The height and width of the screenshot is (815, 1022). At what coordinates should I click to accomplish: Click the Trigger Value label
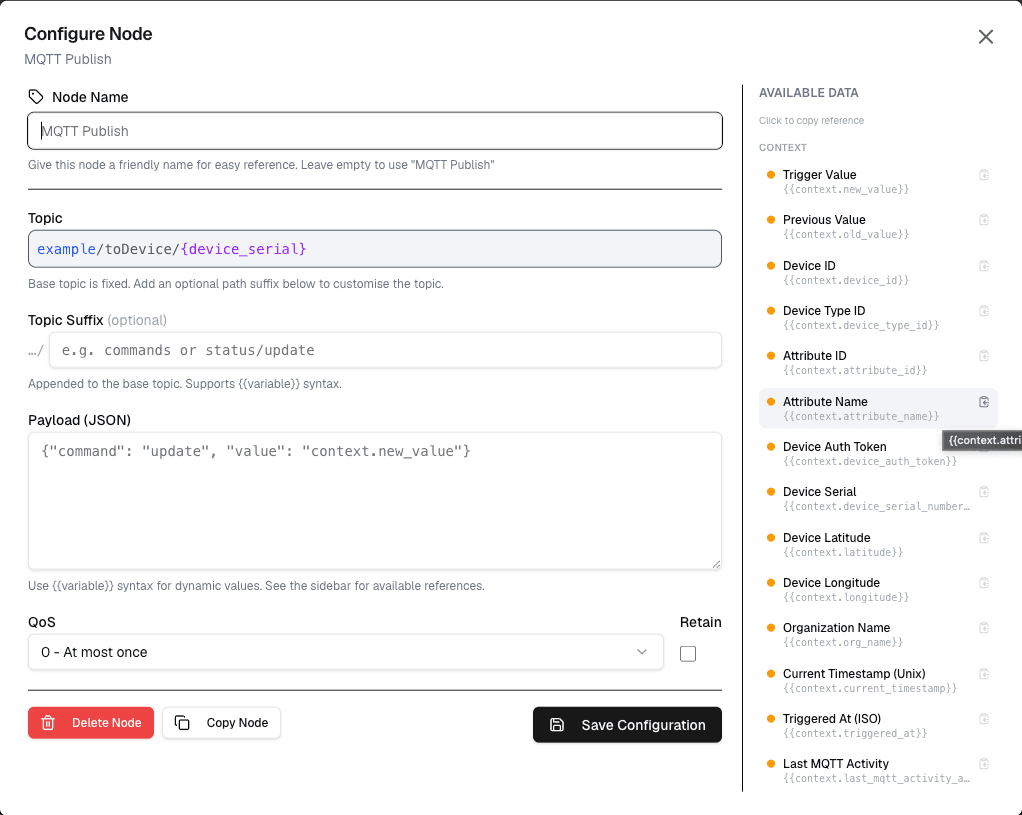coord(819,175)
